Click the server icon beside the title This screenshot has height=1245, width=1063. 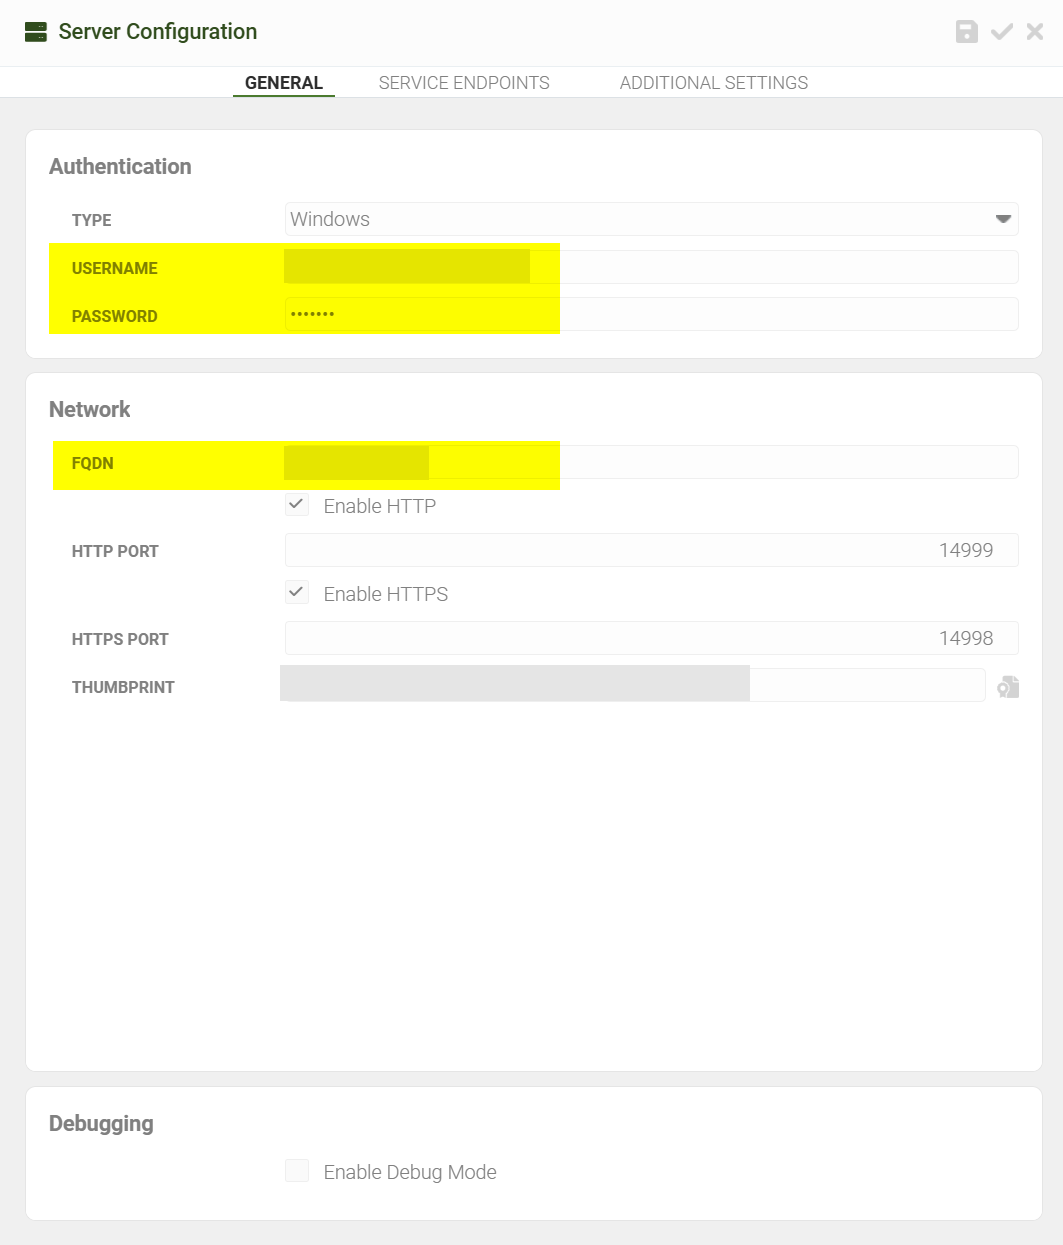point(36,32)
